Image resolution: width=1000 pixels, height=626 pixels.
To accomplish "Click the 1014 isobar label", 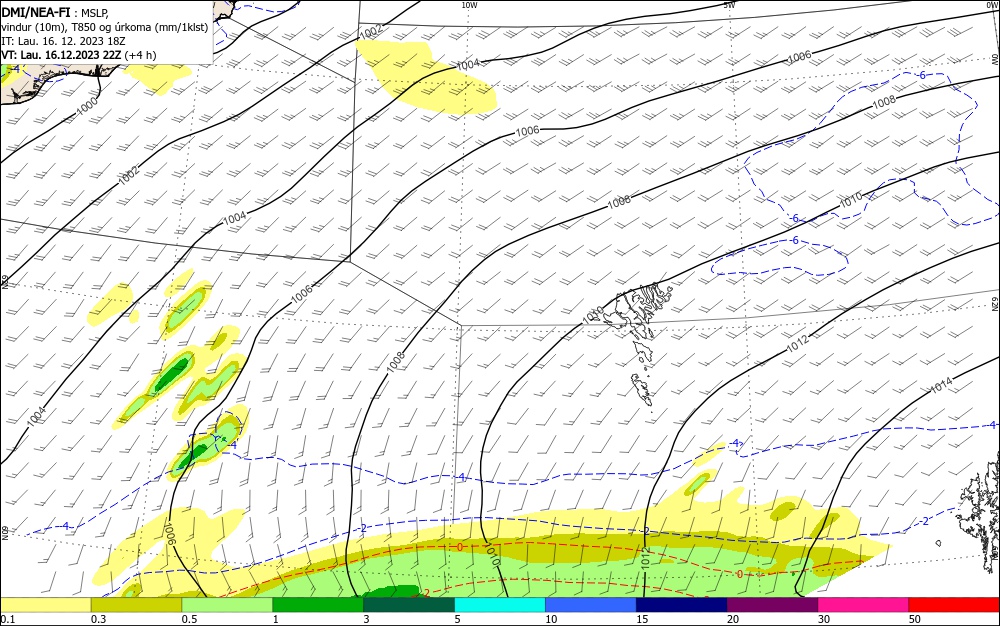I will coord(941,384).
